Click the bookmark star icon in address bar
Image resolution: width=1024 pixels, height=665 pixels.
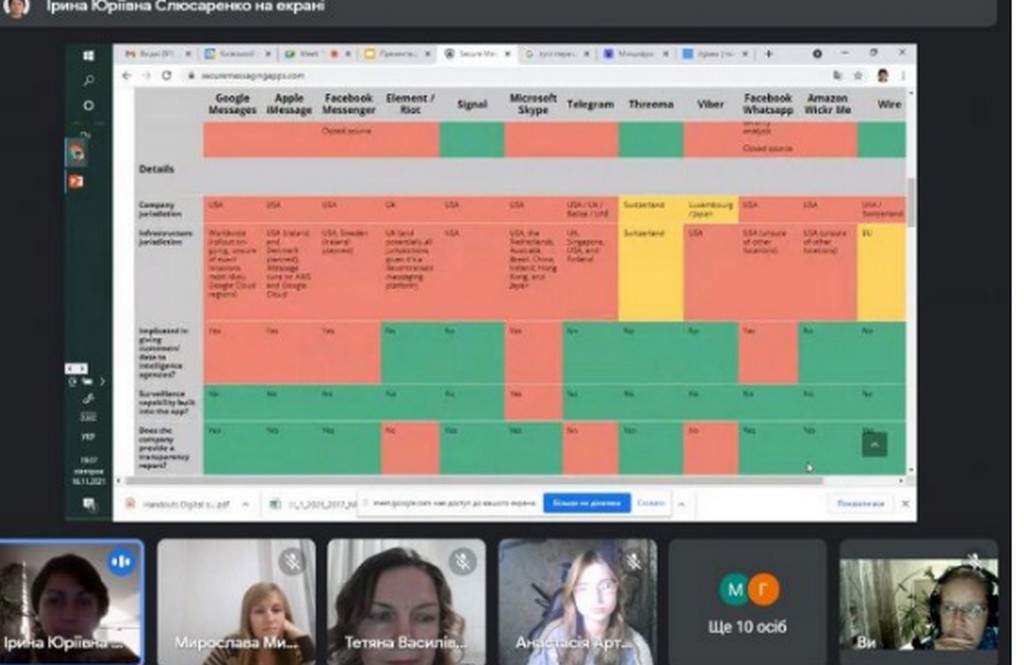click(x=859, y=75)
